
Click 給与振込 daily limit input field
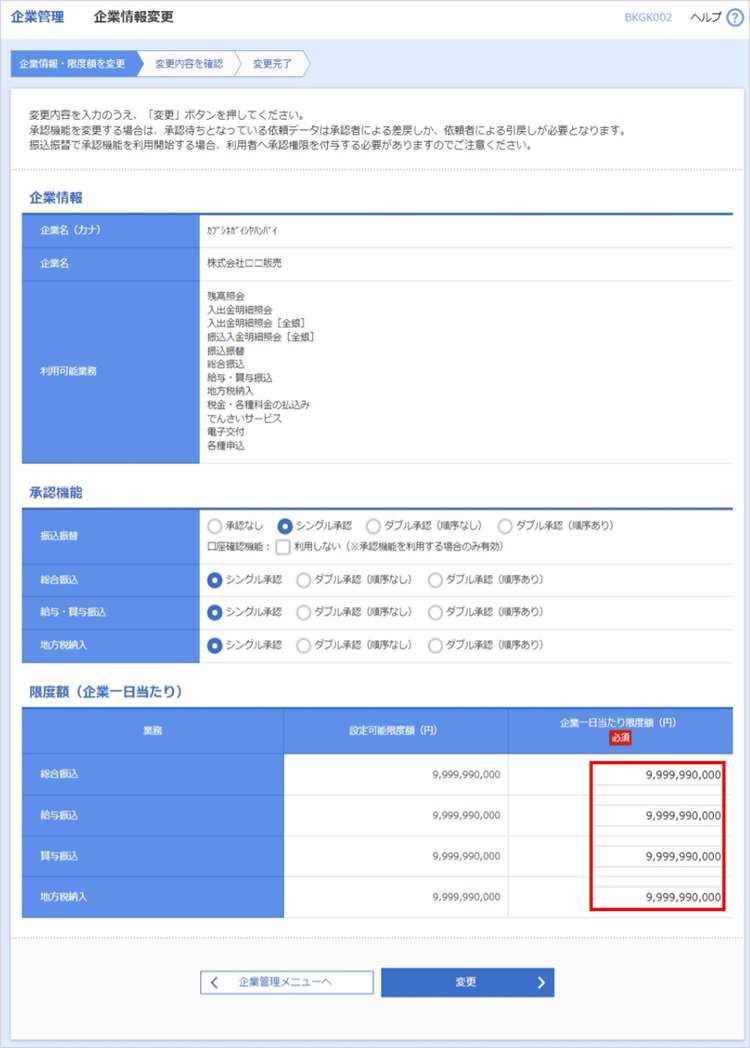coord(657,816)
